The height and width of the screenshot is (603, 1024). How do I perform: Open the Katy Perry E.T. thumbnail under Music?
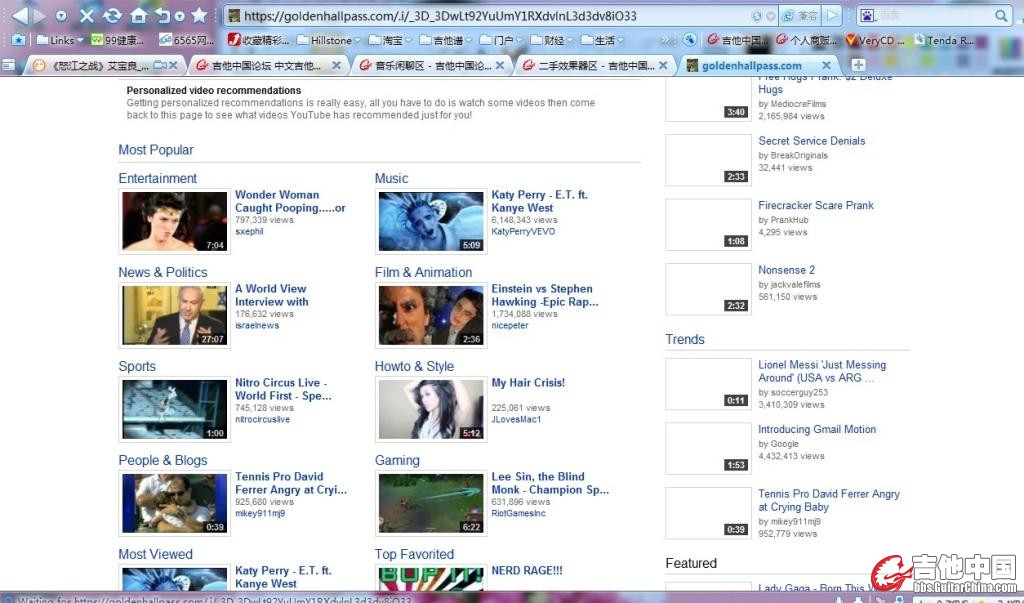pyautogui.click(x=431, y=221)
